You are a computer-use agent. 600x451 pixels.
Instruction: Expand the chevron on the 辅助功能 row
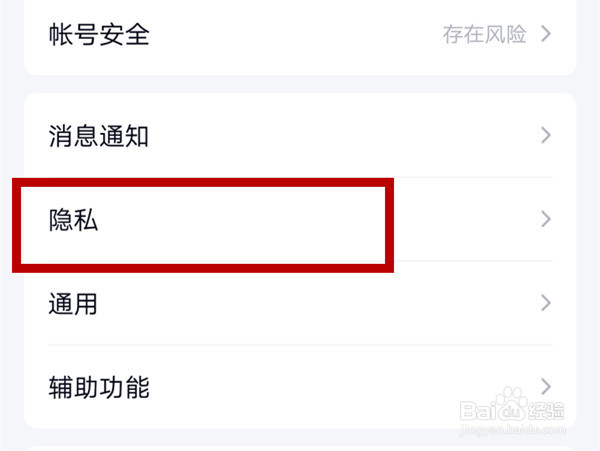(x=546, y=386)
